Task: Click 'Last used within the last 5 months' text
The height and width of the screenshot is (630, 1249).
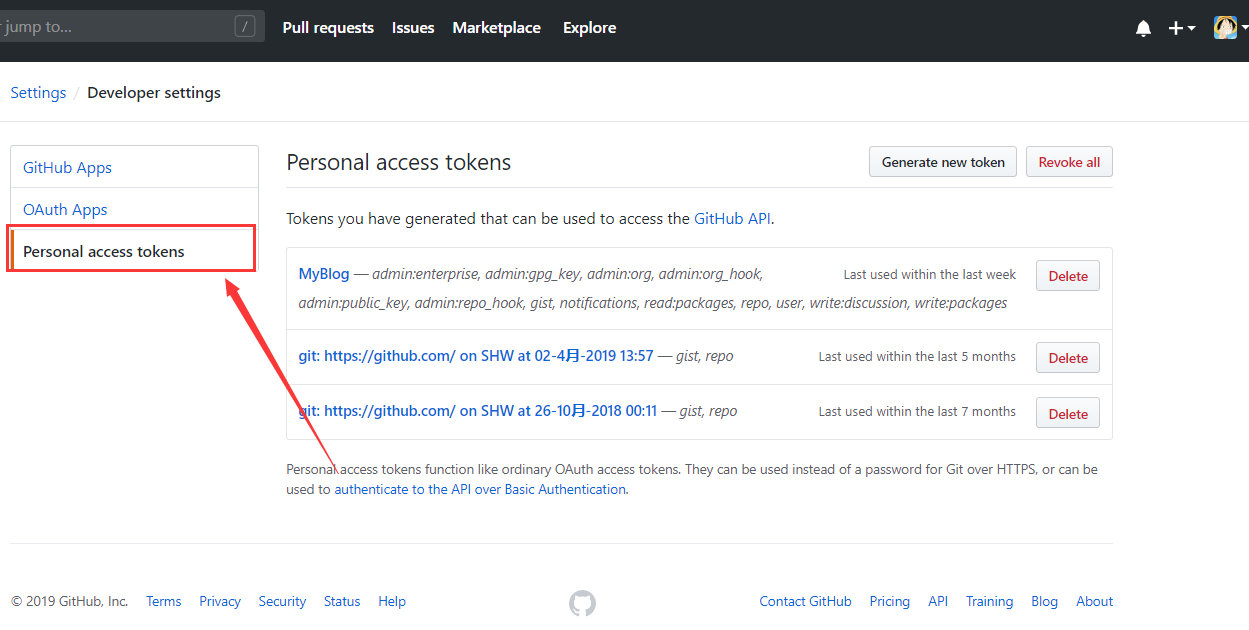Action: tap(917, 356)
